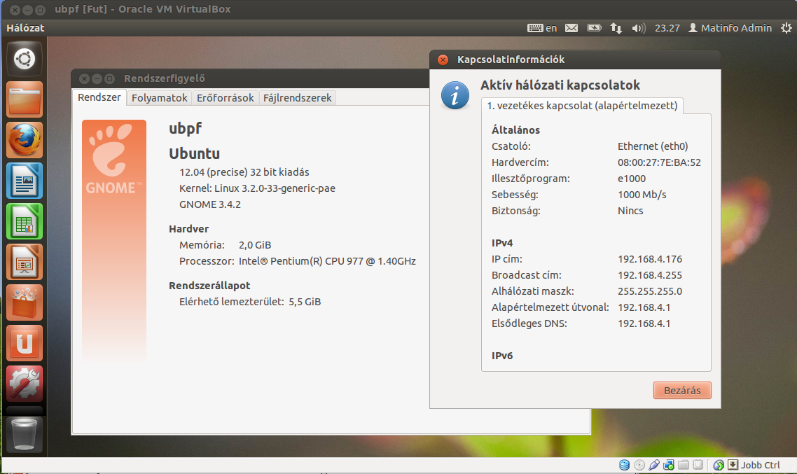The width and height of the screenshot is (797, 474).
Task: Click the 'Jobb Ctrl' host key label
Action: [760, 465]
